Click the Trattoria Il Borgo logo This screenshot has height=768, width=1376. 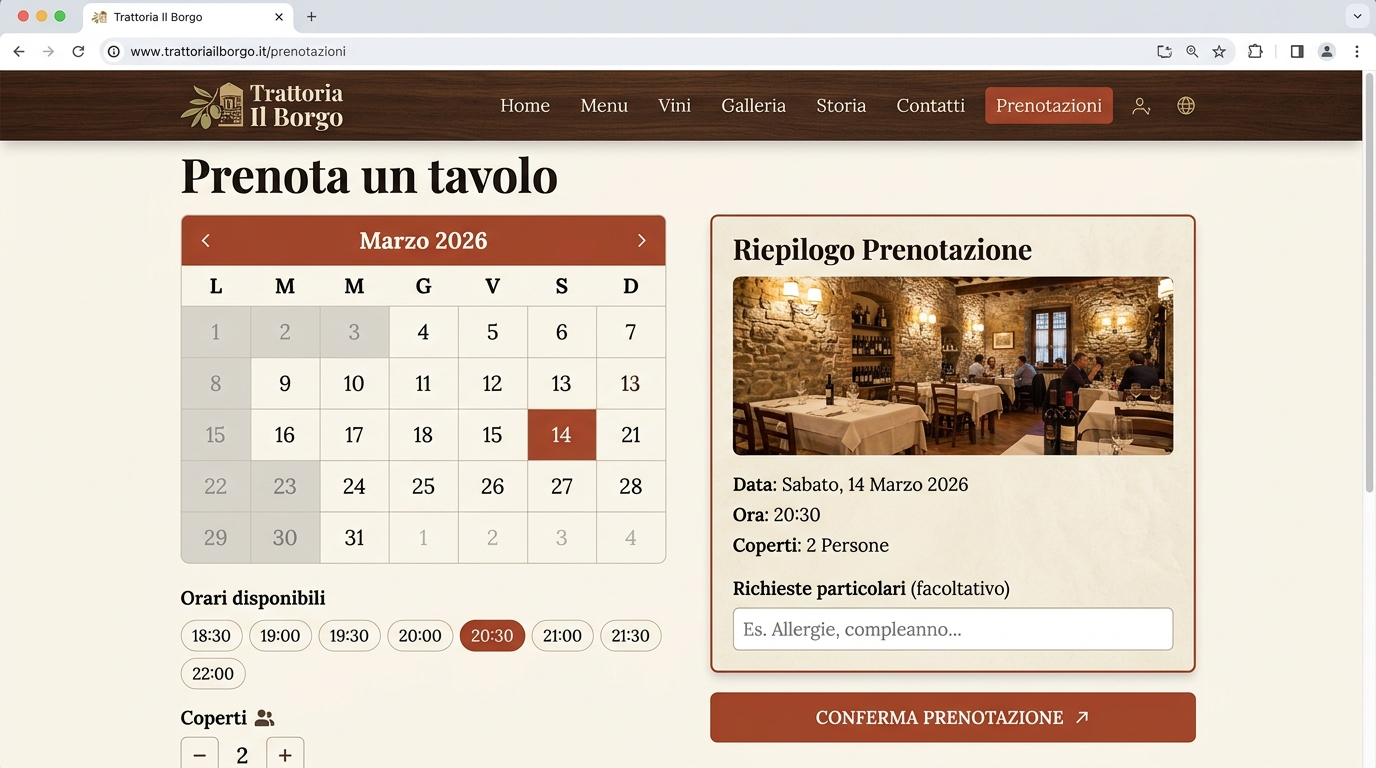pyautogui.click(x=262, y=106)
